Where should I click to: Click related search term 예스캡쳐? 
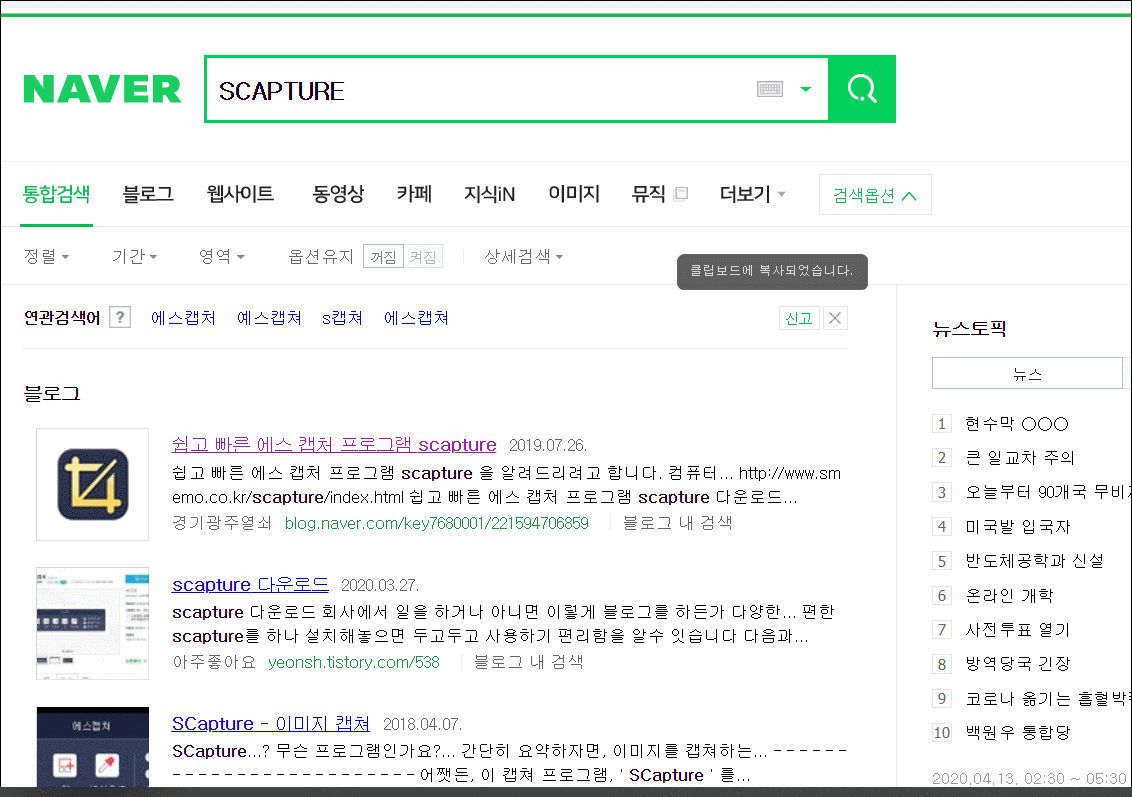(269, 318)
